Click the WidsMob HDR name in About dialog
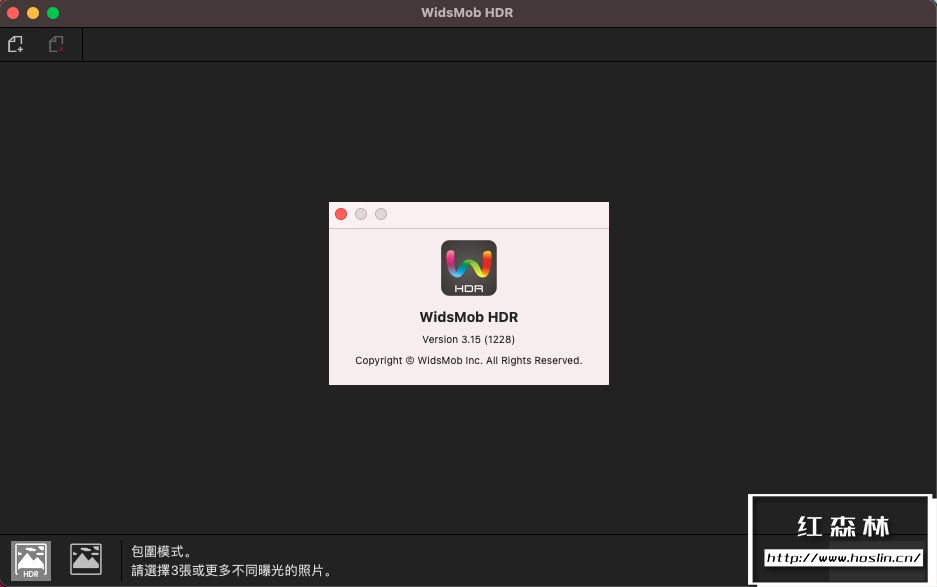Viewport: 937px width, 587px height. tap(468, 317)
